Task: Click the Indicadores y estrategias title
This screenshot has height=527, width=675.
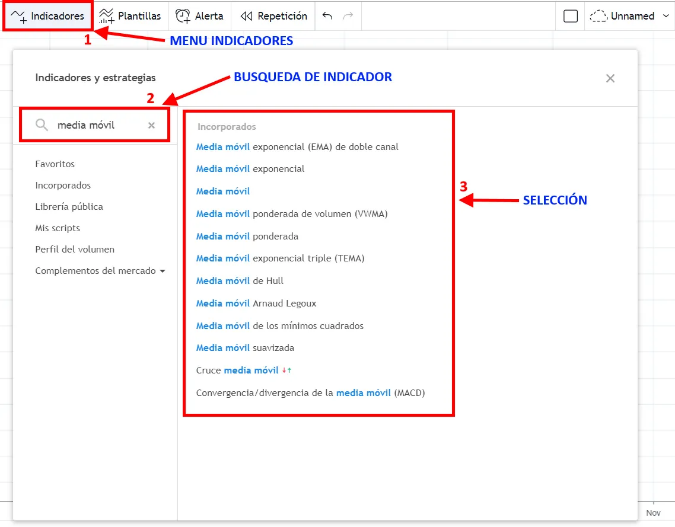Action: point(95,78)
